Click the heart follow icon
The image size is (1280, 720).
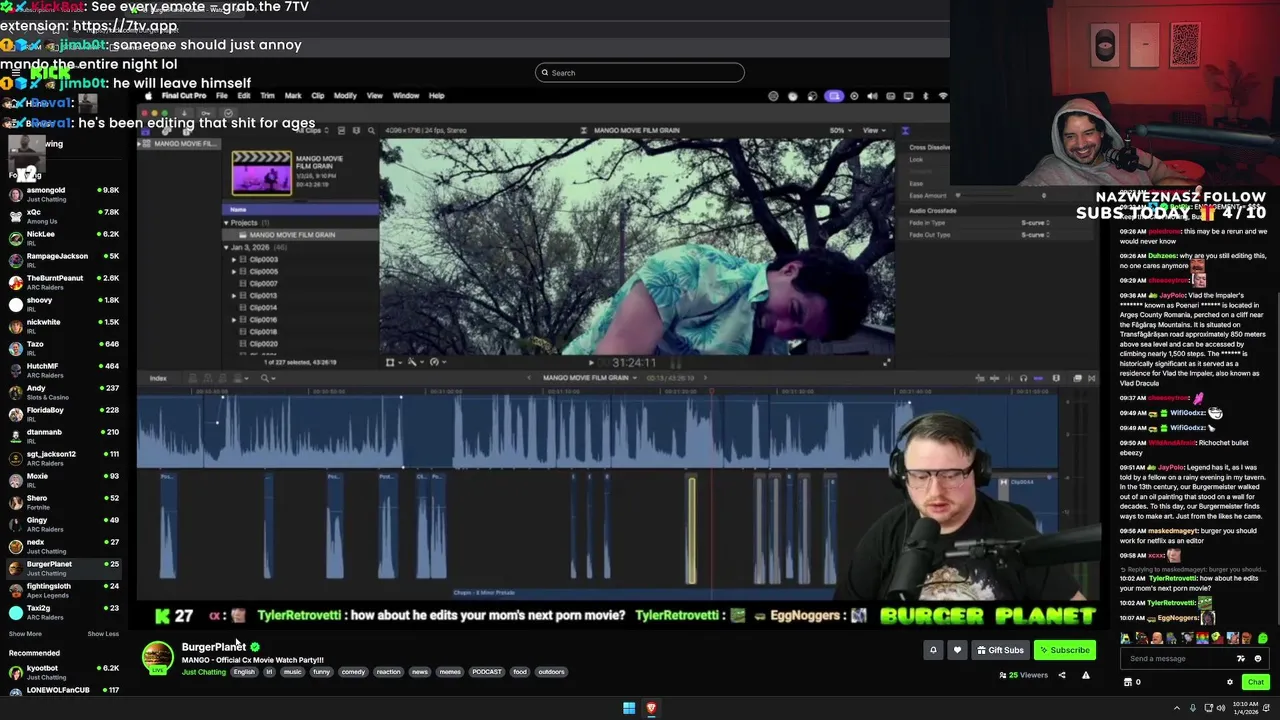[957, 650]
